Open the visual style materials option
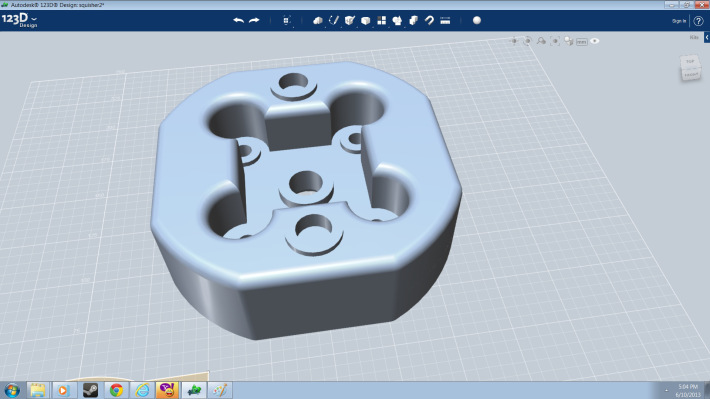This screenshot has width=710, height=399. 568,41
